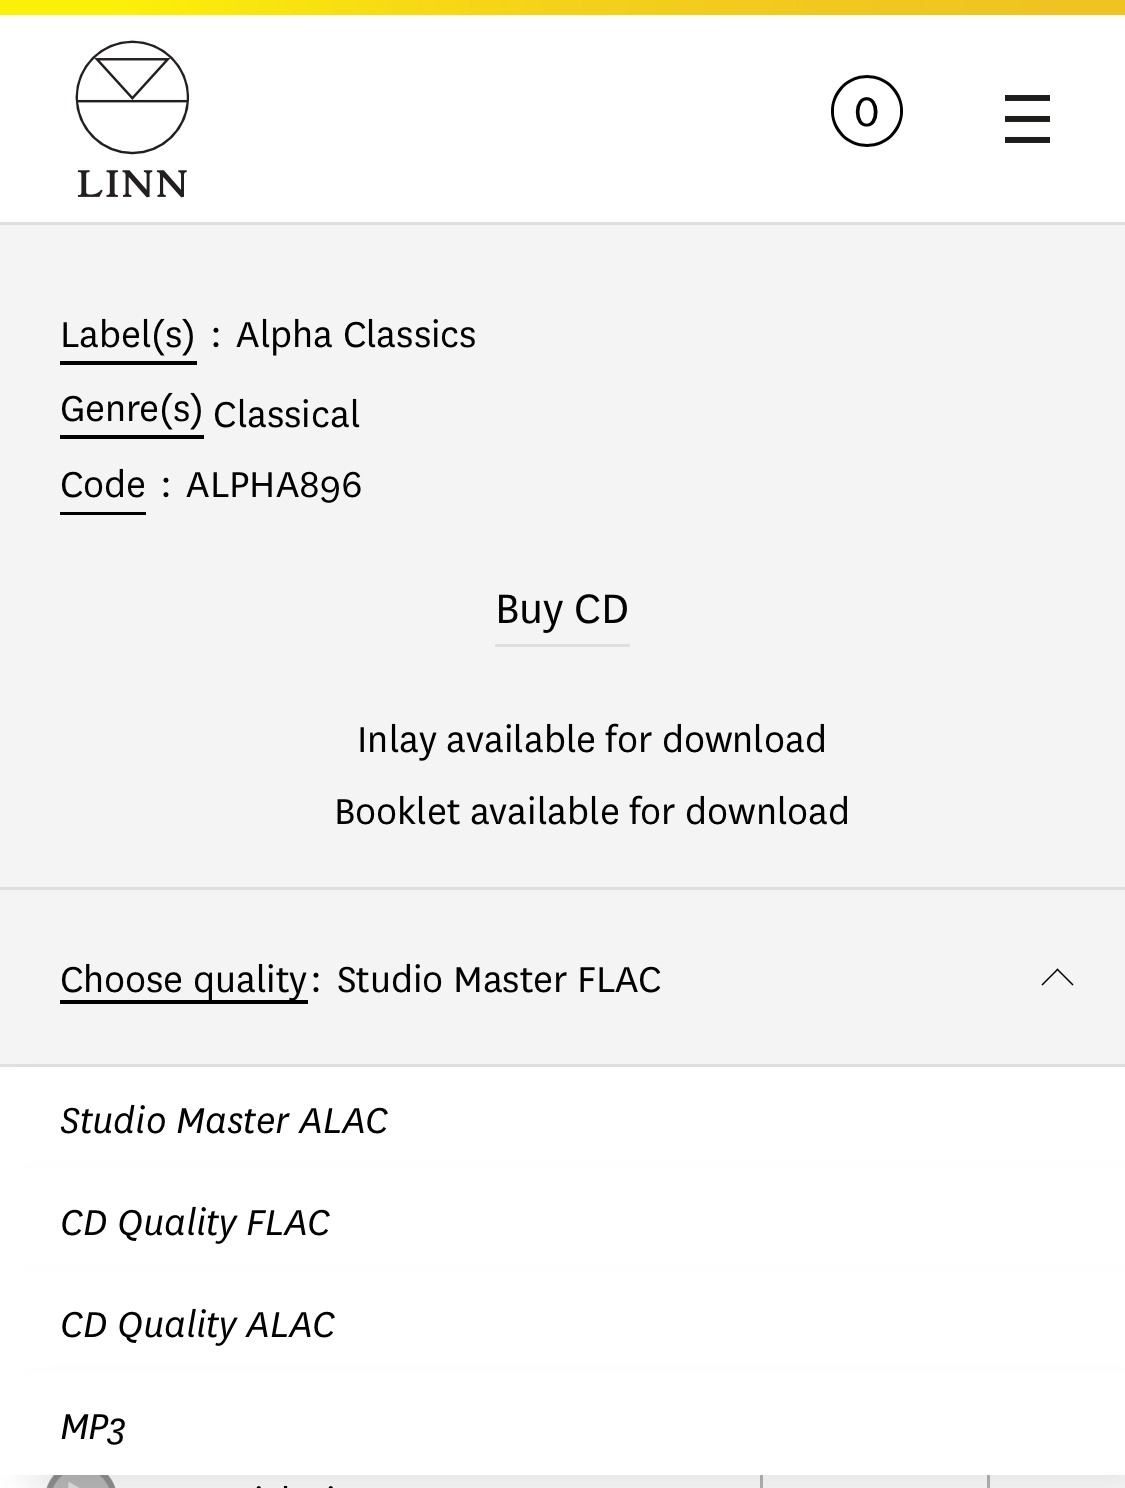Select Studio Master ALAC quality option
The height and width of the screenshot is (1488, 1125).
tap(224, 1121)
